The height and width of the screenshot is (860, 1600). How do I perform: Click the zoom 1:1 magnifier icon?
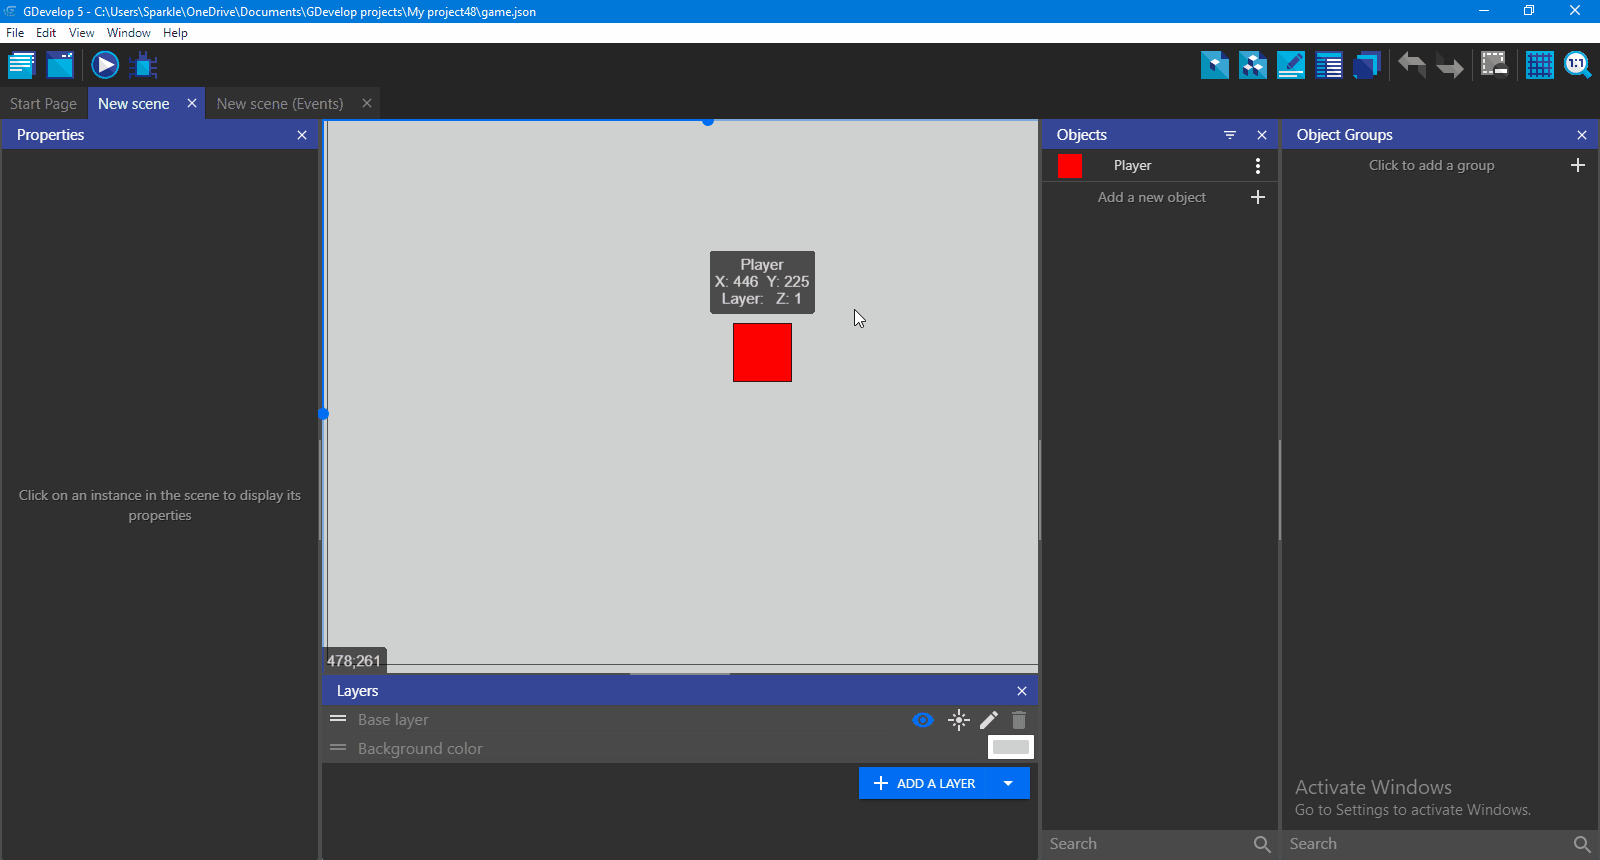[x=1577, y=65]
